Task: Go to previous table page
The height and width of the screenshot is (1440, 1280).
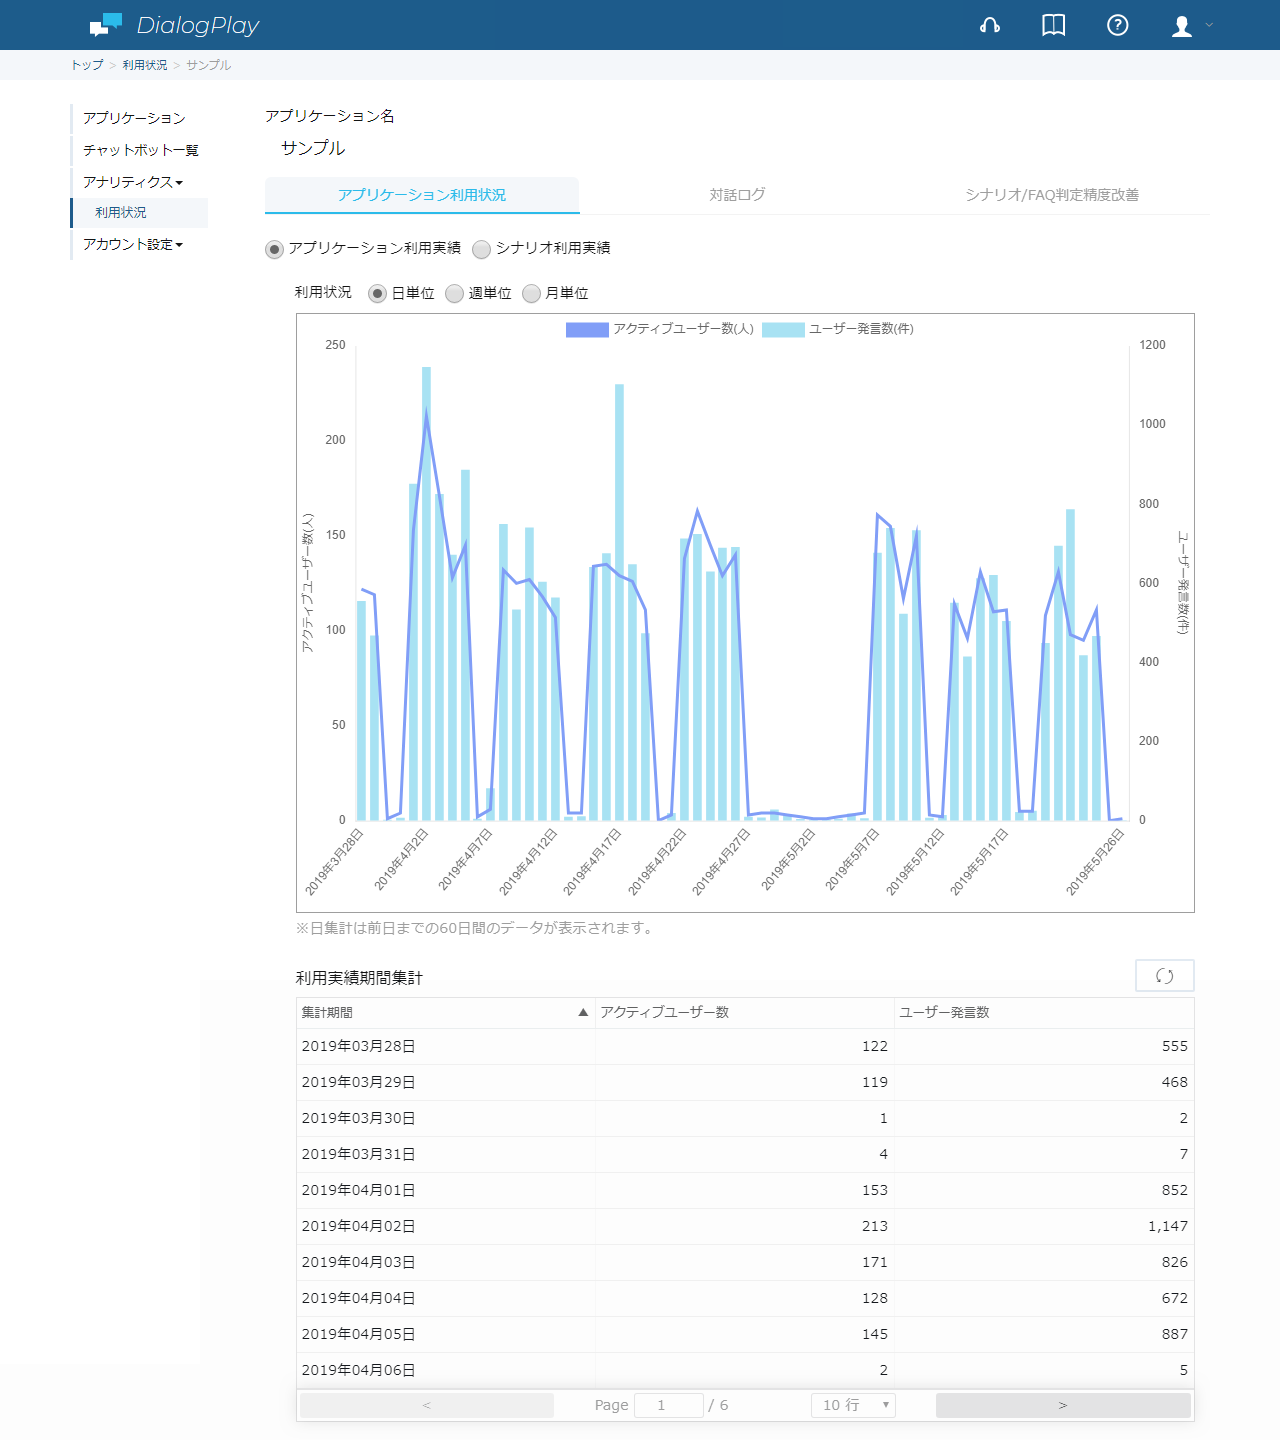Action: pyautogui.click(x=427, y=1405)
